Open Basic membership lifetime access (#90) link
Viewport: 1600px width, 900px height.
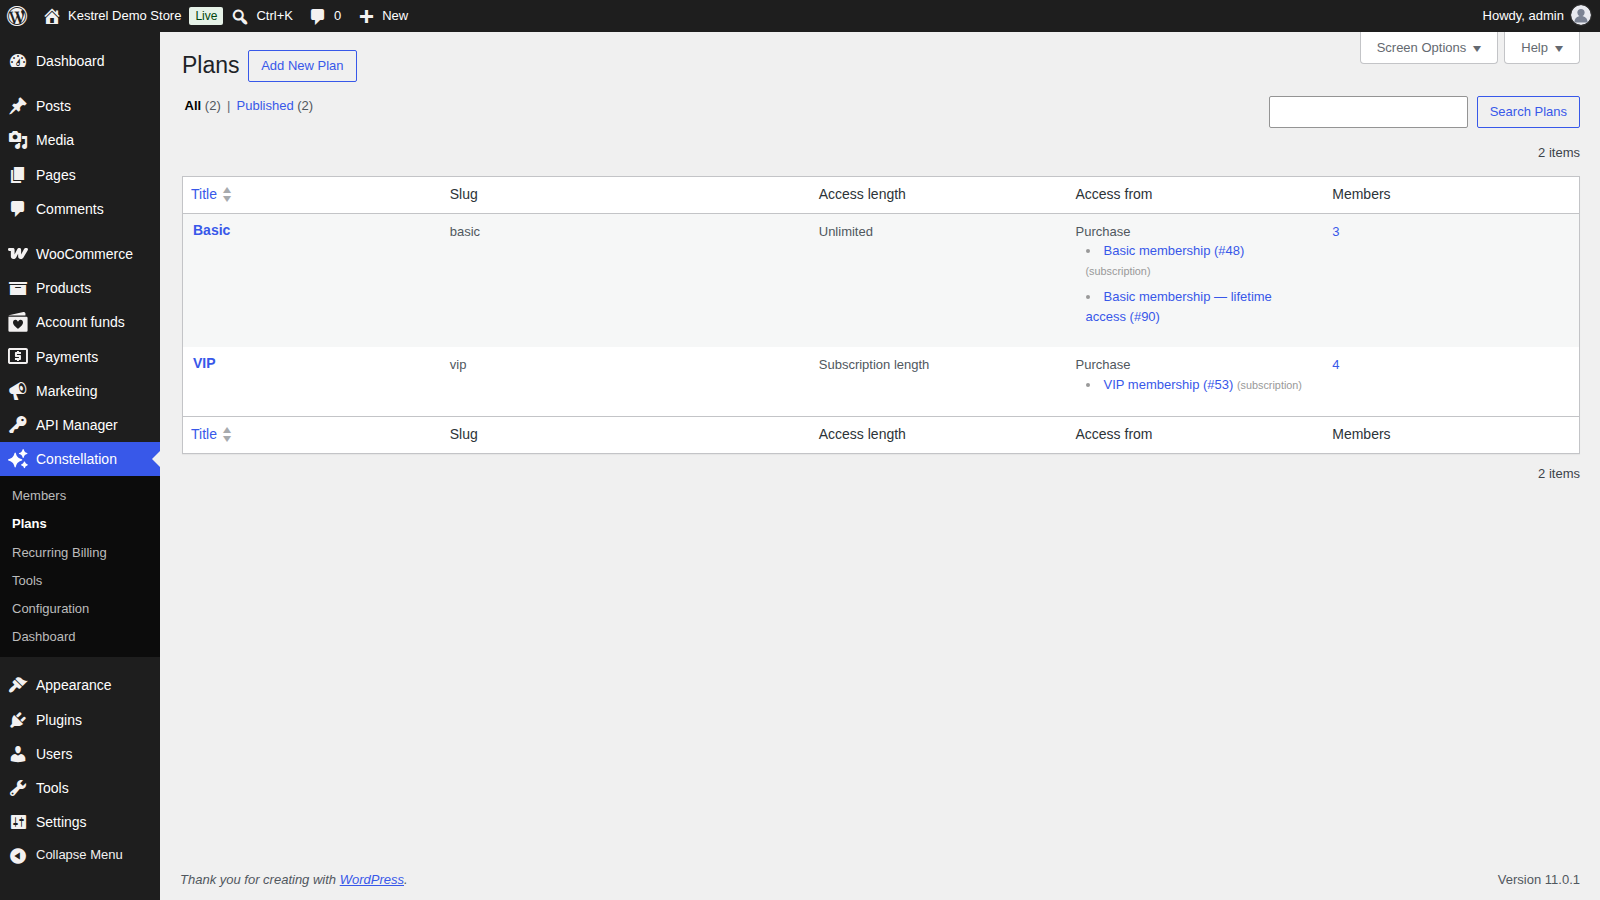click(x=1179, y=307)
